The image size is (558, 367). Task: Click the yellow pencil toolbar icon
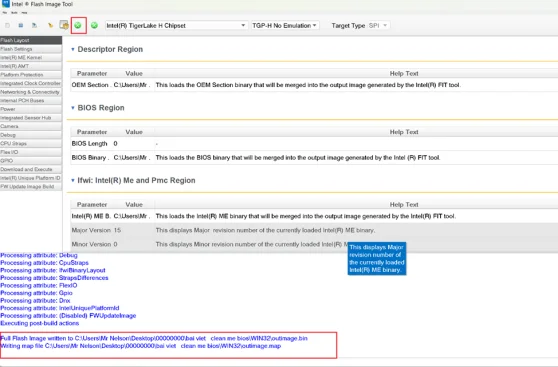click(x=50, y=25)
